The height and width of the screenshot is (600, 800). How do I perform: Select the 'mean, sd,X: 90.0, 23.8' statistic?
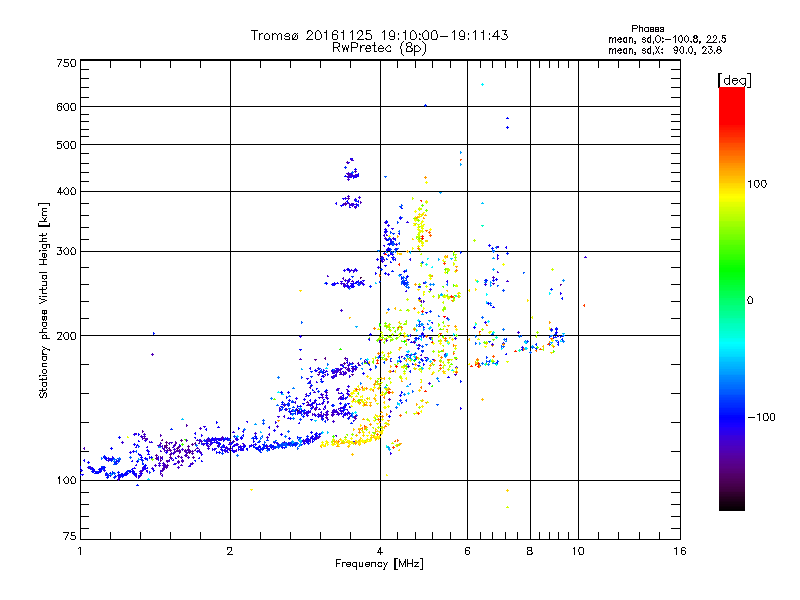(x=665, y=50)
